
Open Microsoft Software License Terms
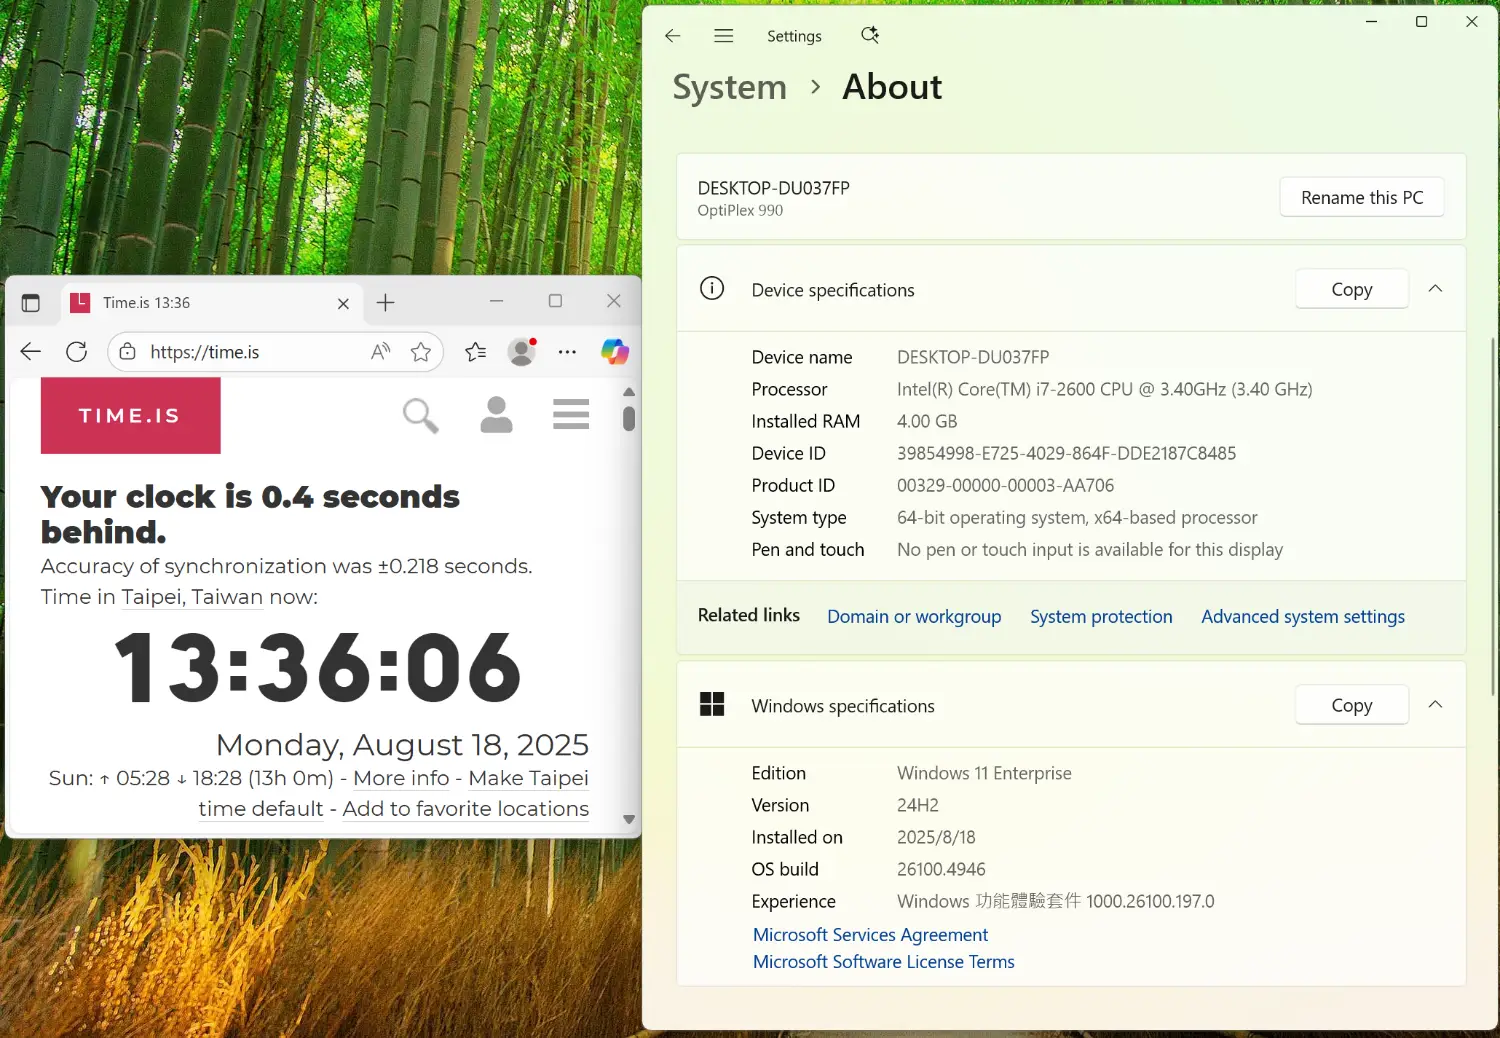[x=884, y=961]
